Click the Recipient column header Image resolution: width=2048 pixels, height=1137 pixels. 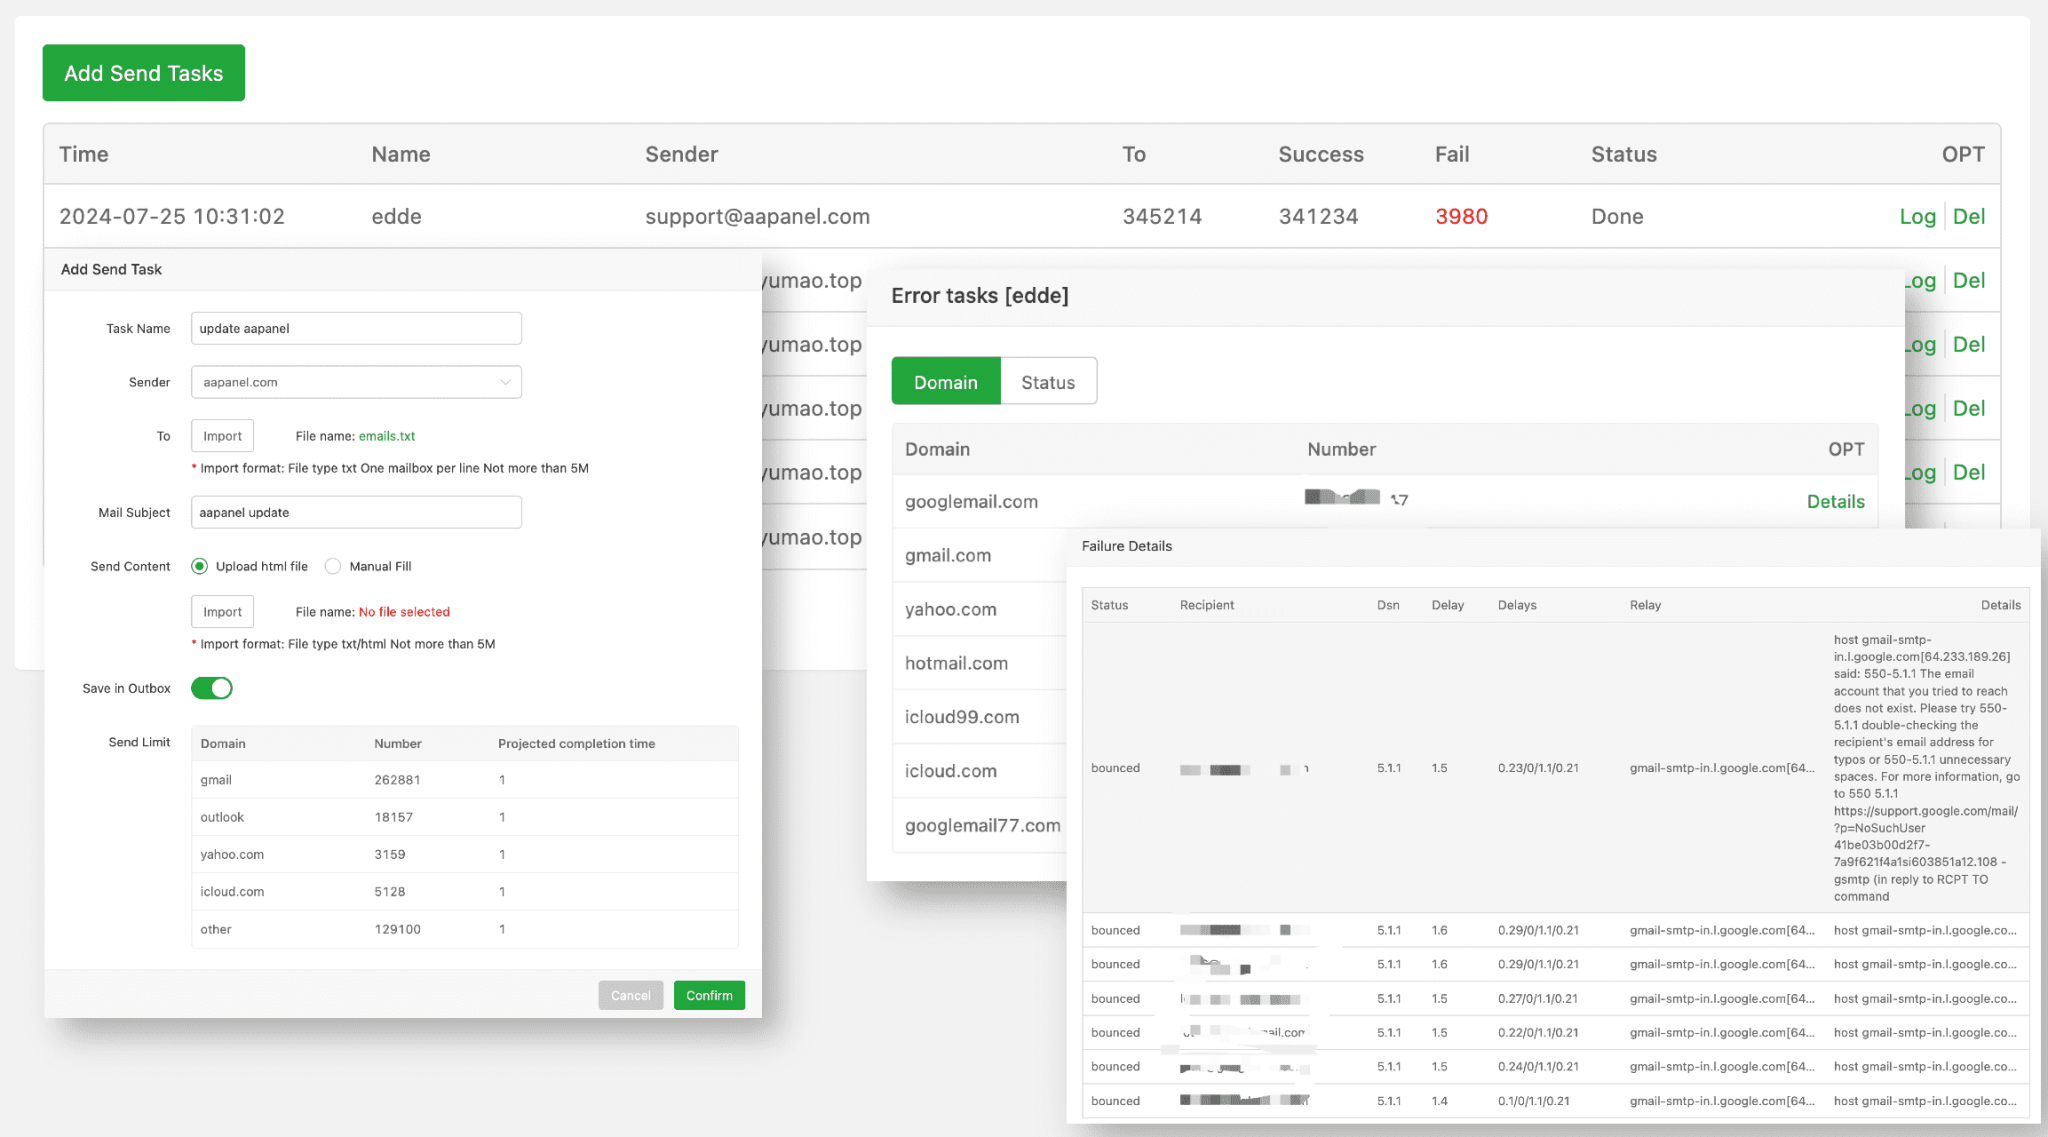click(x=1206, y=605)
